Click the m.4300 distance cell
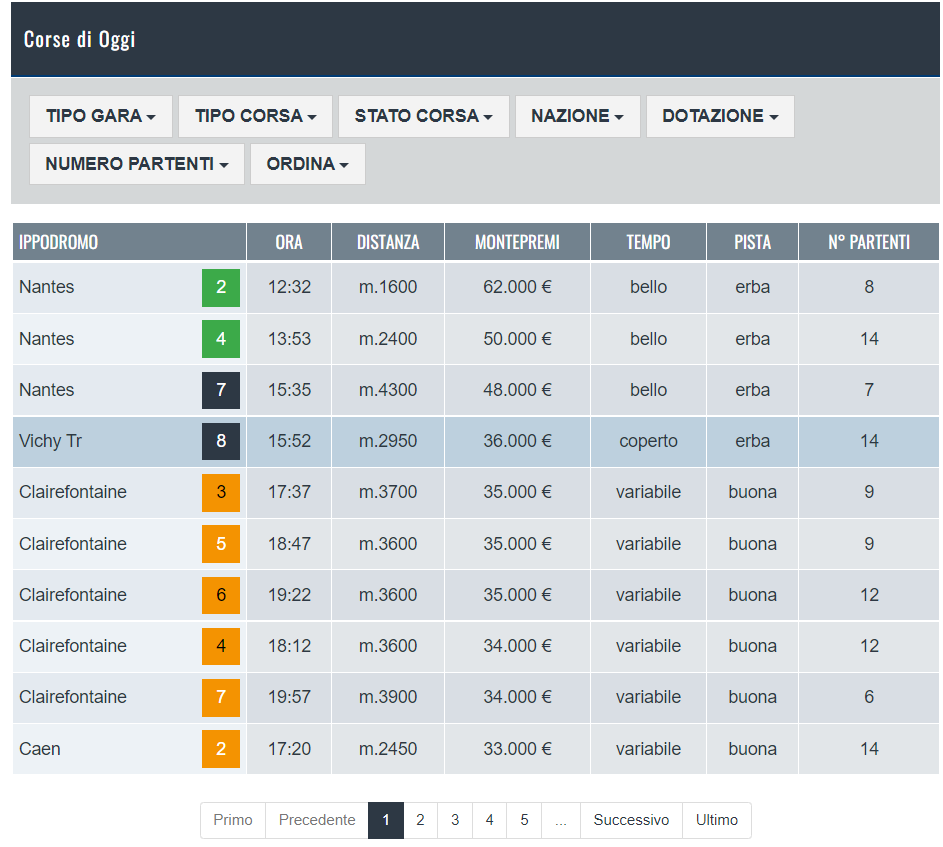The height and width of the screenshot is (847, 943). pyautogui.click(x=388, y=390)
